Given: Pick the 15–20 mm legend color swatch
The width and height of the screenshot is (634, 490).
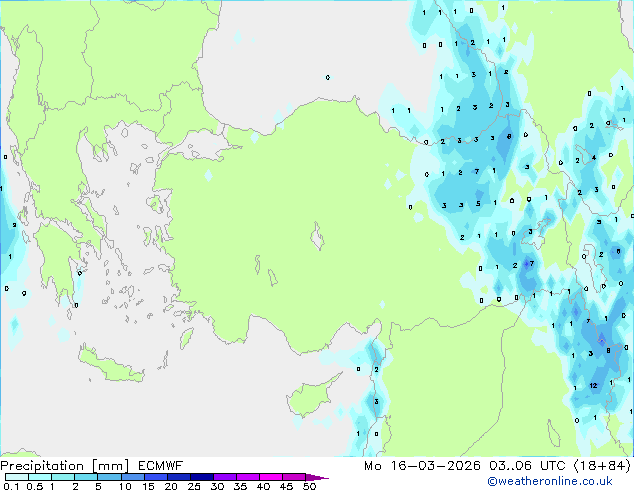Looking at the screenshot, I should coord(155,477).
